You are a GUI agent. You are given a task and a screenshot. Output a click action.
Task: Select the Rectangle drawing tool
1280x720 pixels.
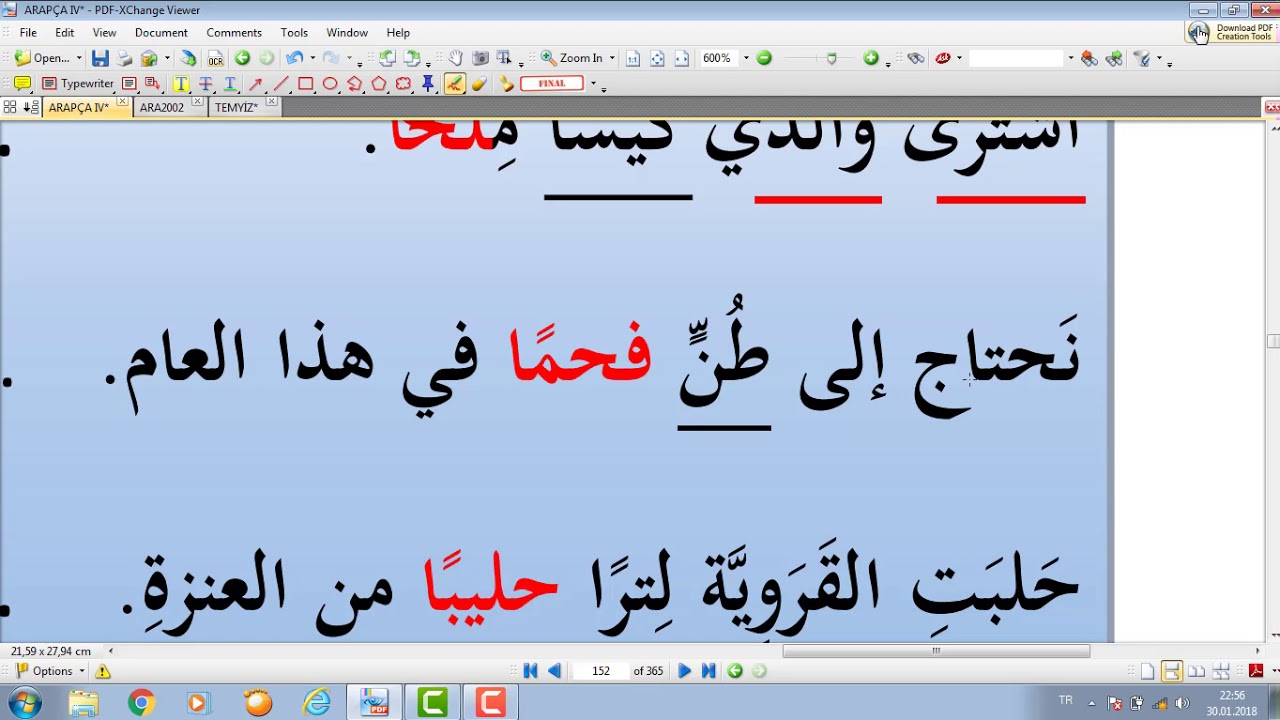[306, 84]
